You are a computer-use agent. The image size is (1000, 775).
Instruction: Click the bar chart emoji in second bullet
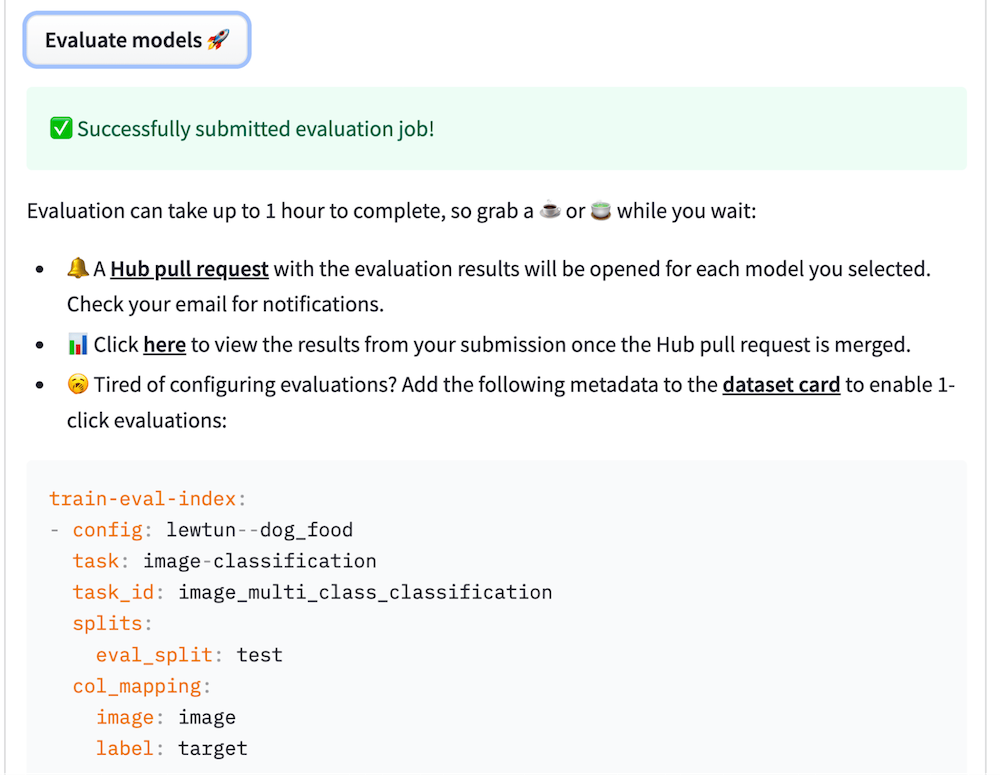(77, 345)
